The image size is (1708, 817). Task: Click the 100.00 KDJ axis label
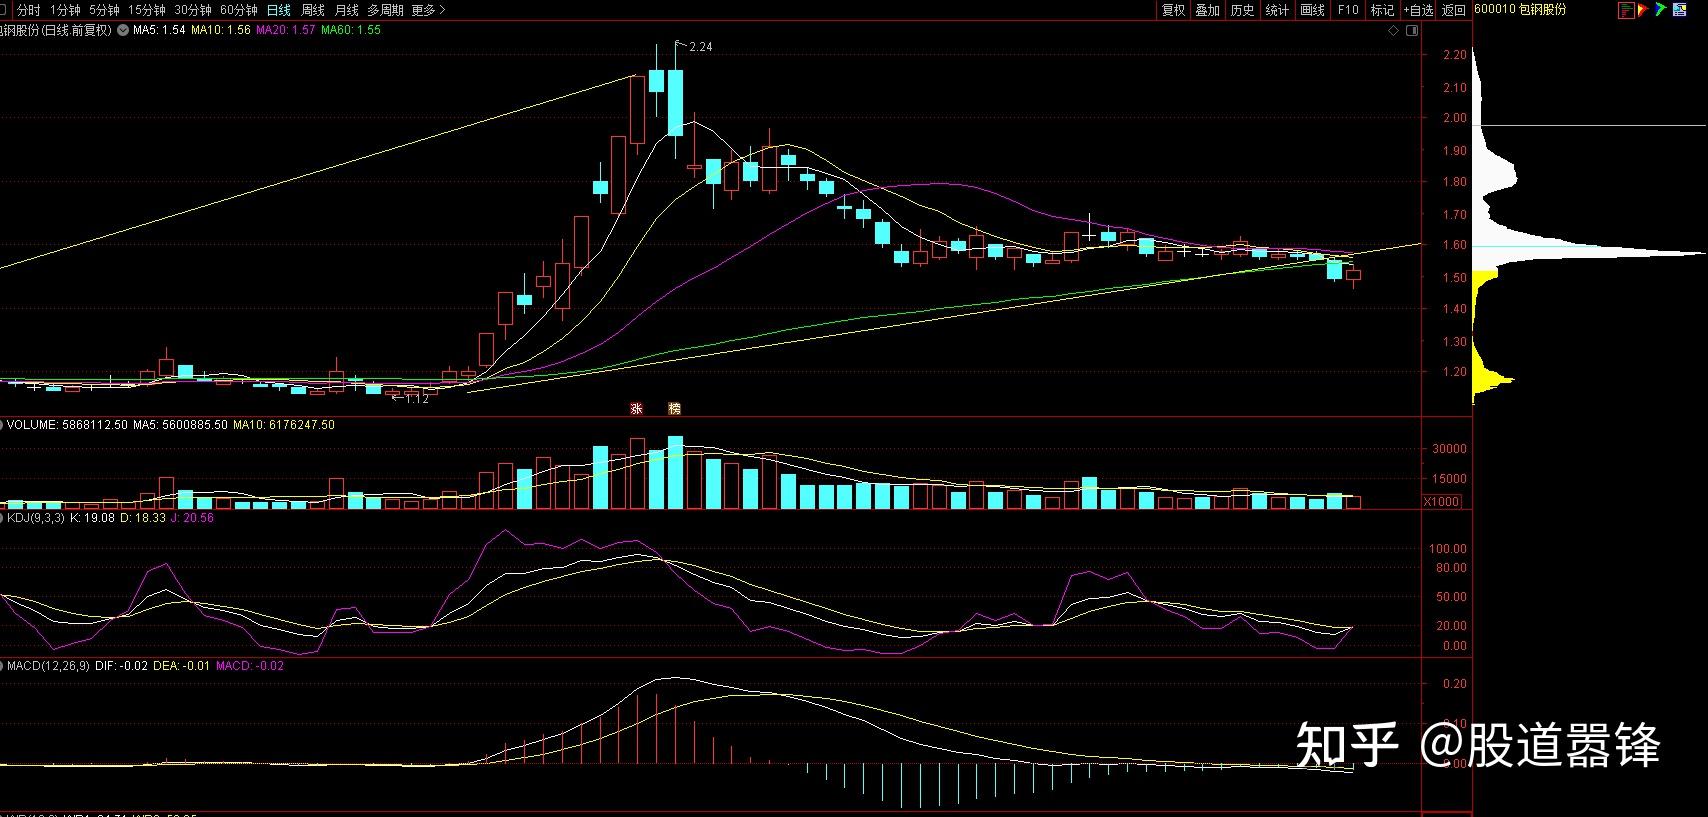click(x=1448, y=549)
